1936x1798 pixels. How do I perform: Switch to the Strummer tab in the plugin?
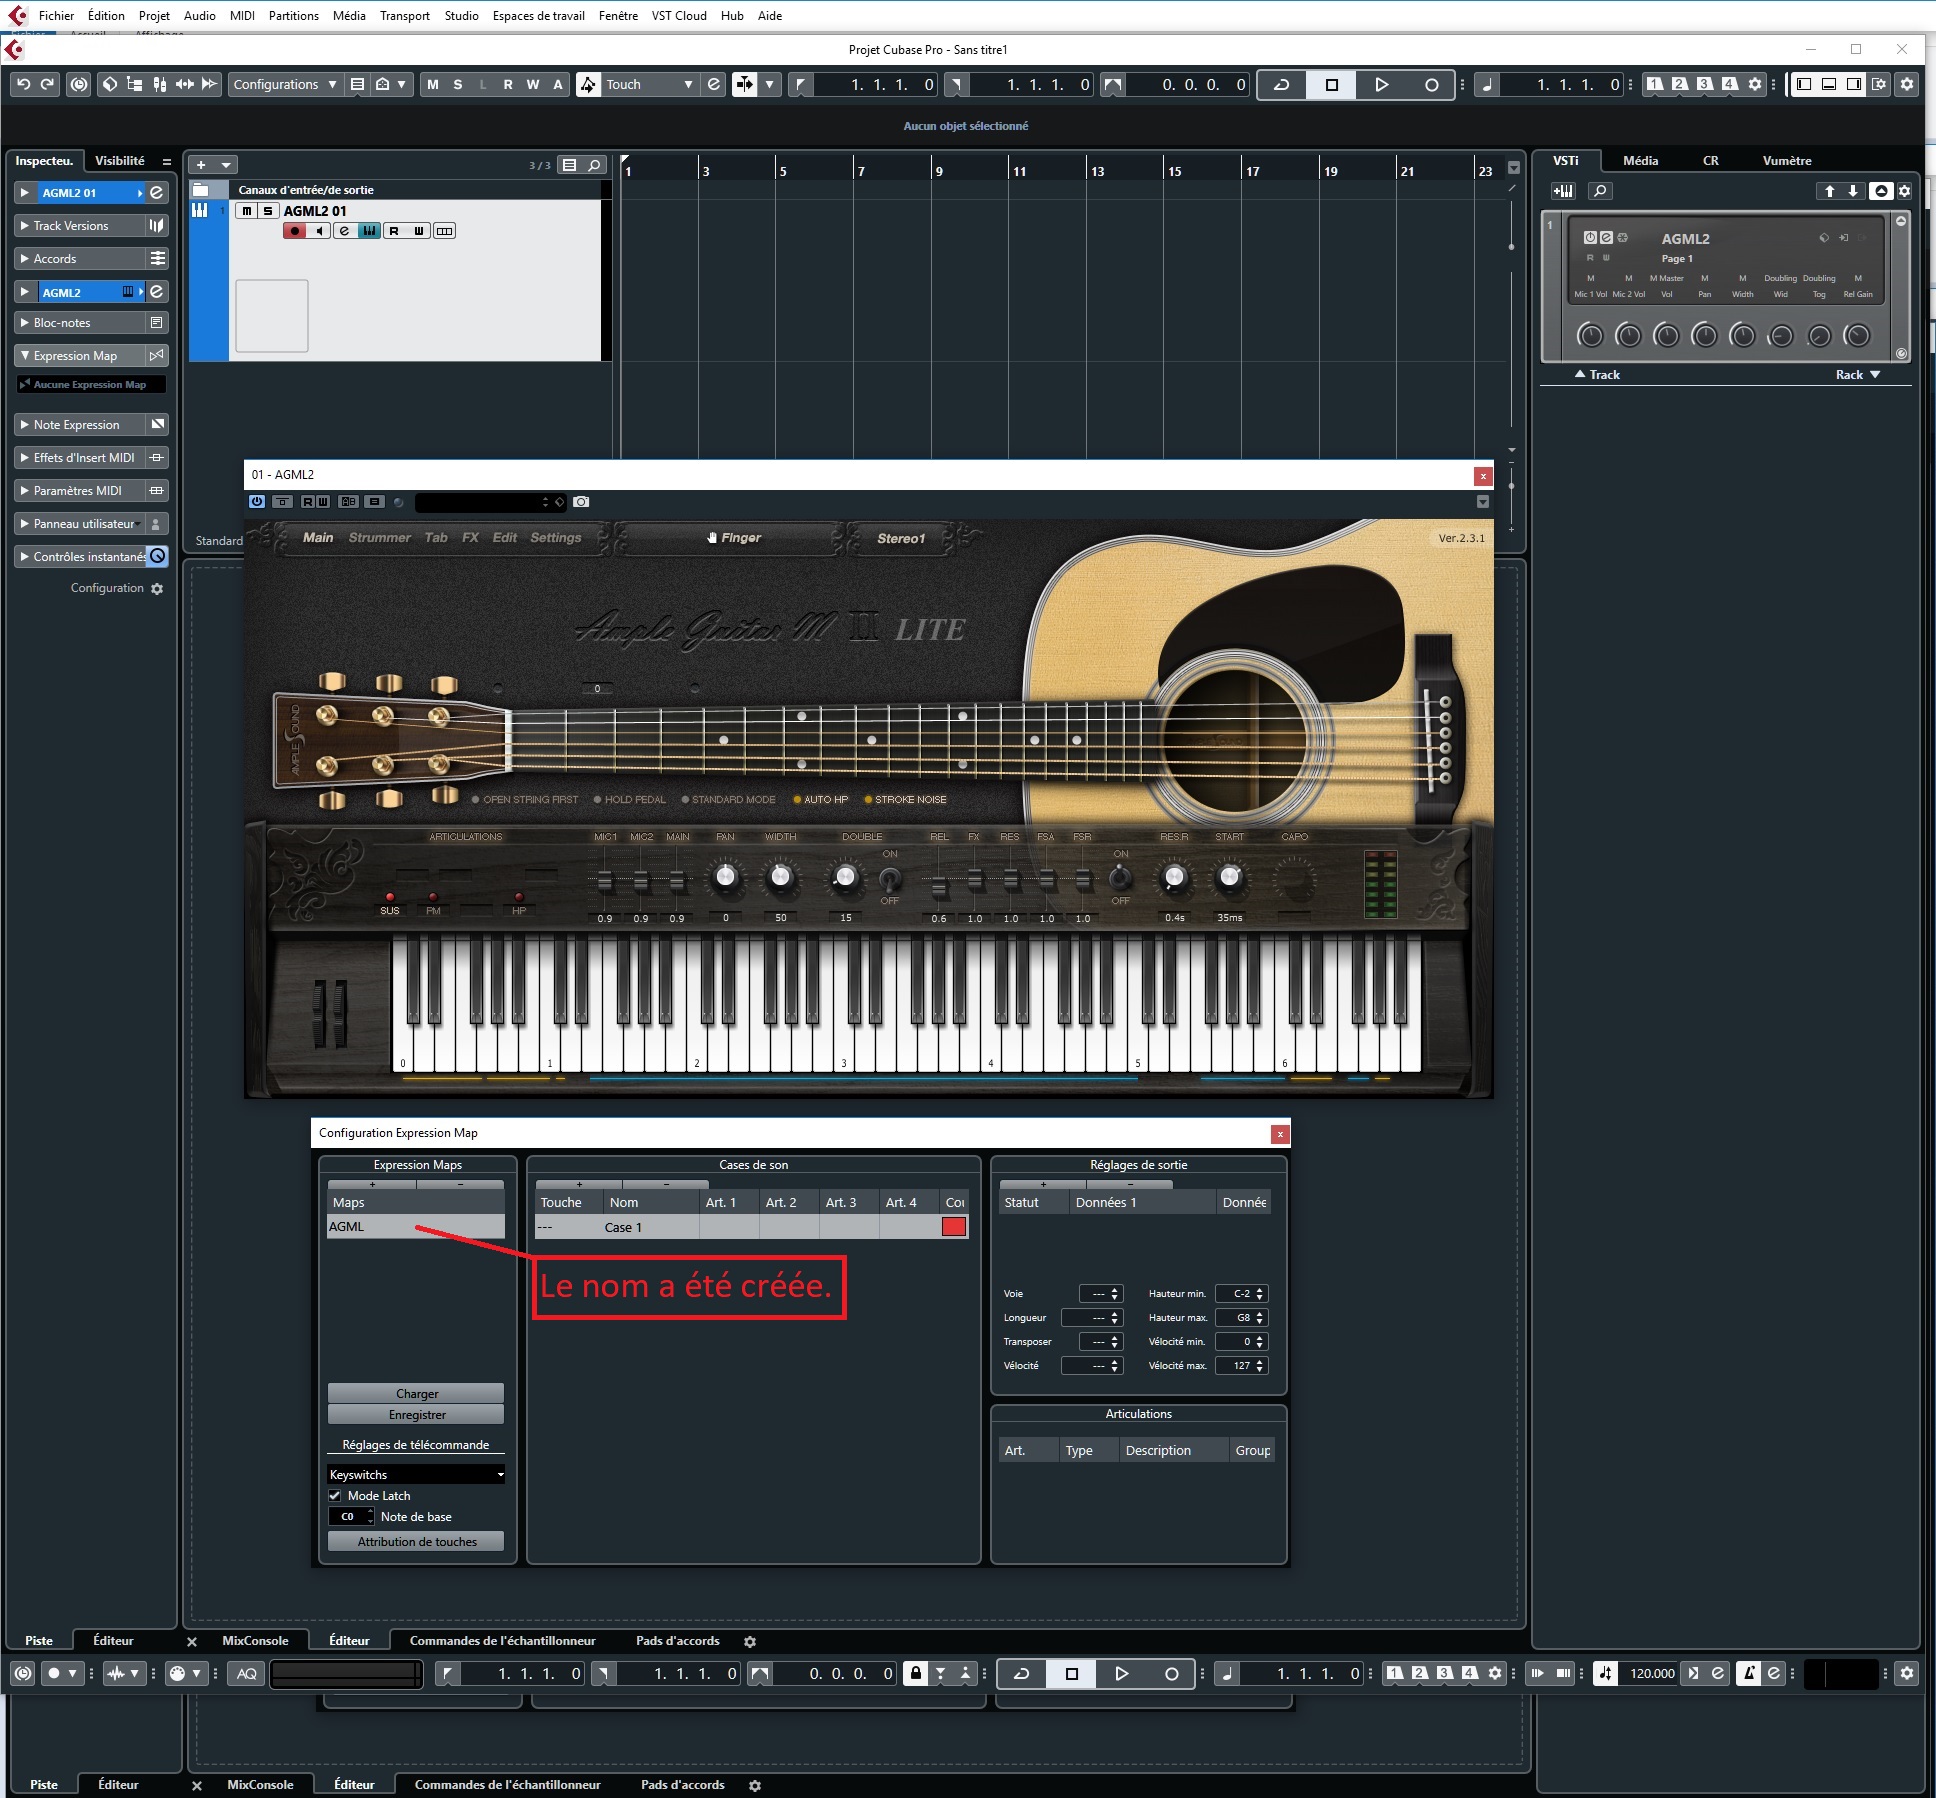379,537
